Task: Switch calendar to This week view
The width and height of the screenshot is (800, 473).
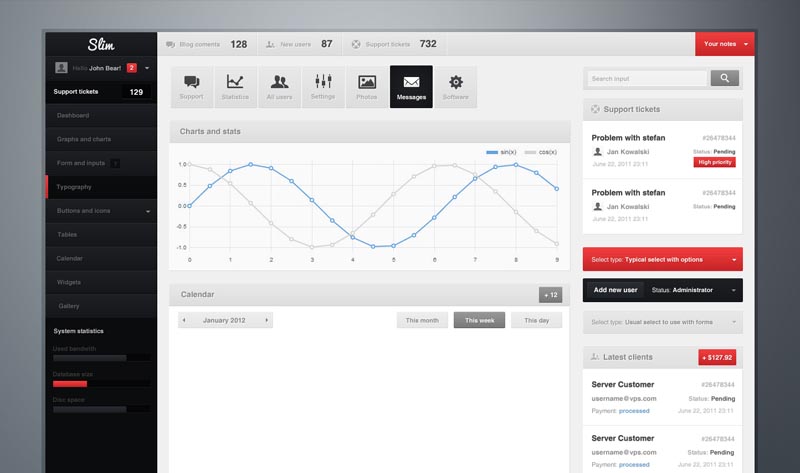Action: click(x=479, y=320)
